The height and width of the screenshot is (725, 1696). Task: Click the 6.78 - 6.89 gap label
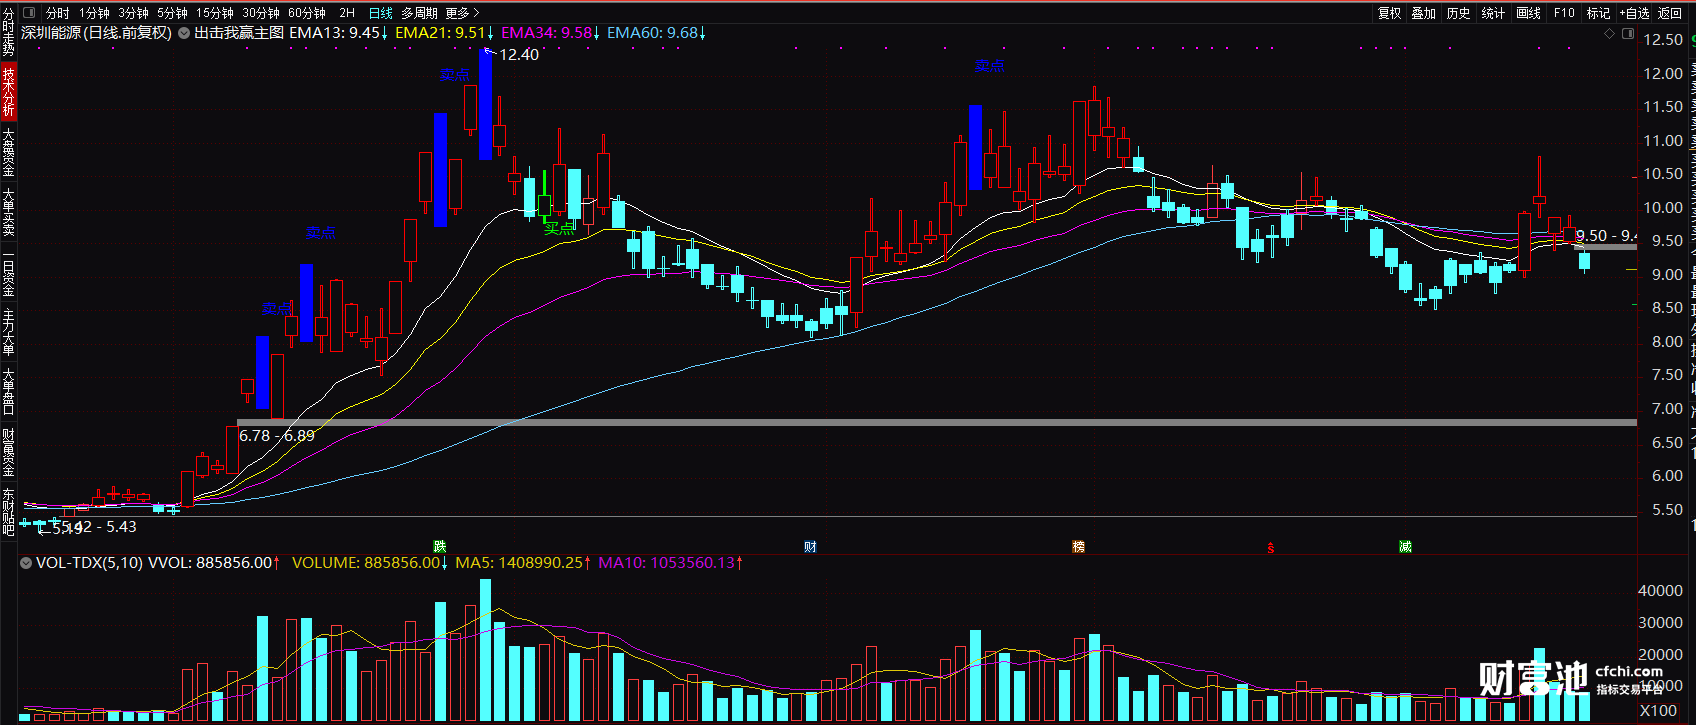pos(277,436)
